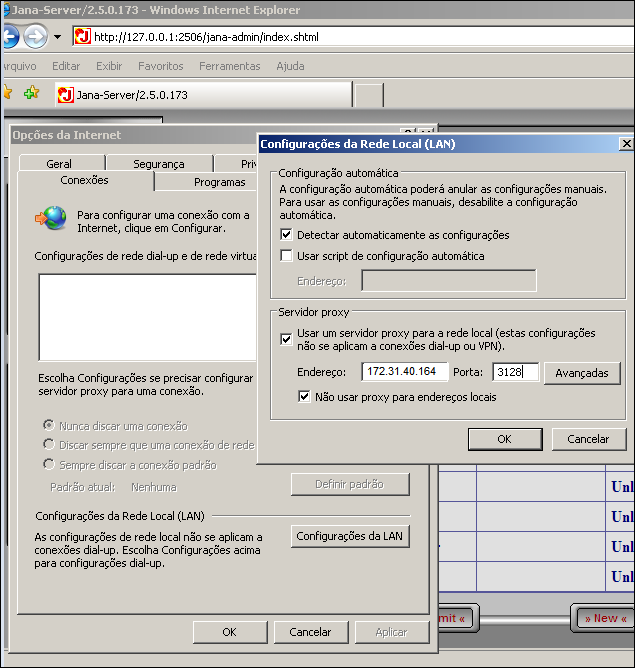Open the recent pages dropdown arrow
This screenshot has width=635, height=668.
pos(57,37)
